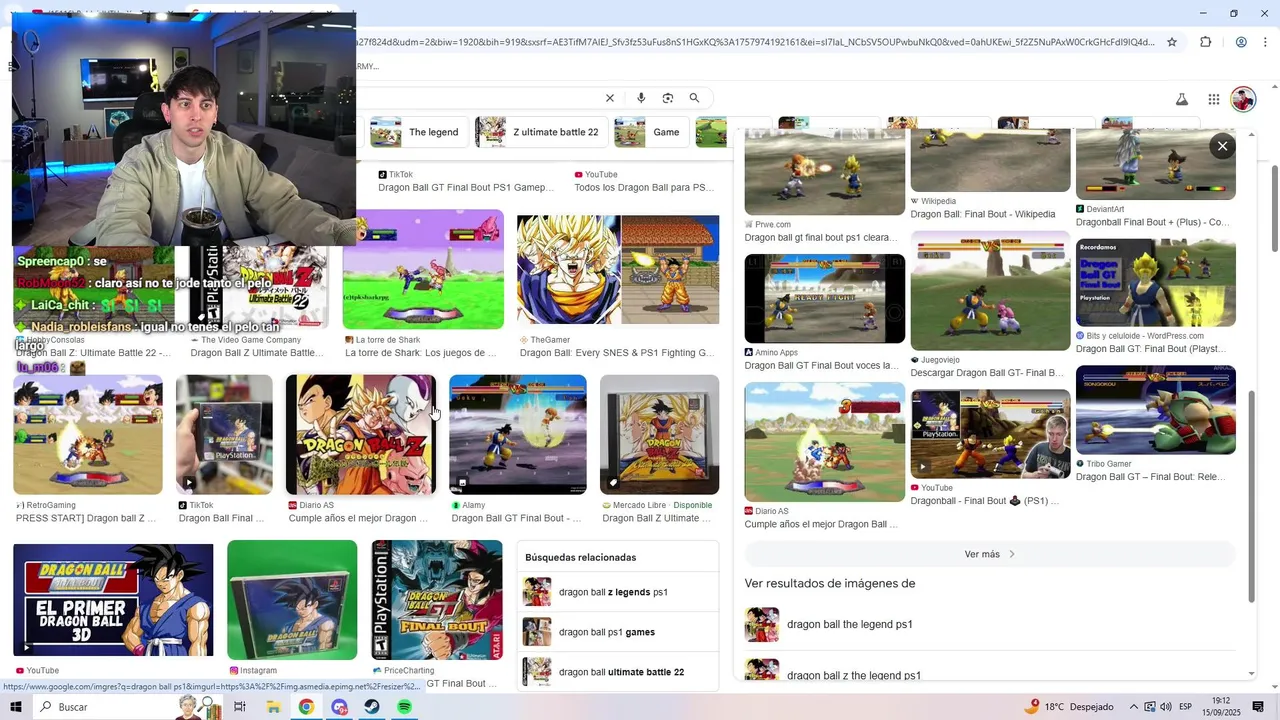The width and height of the screenshot is (1280, 720).
Task: Open the 'El Primer Dragon Ball 3D' YouTube thumbnail
Action: 113,600
